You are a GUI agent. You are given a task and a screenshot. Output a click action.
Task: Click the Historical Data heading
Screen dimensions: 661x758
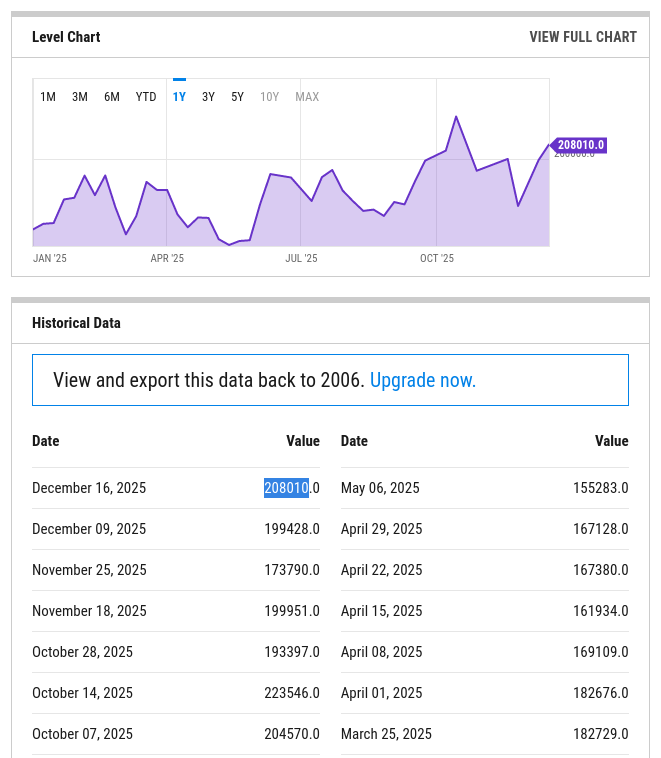click(x=76, y=323)
